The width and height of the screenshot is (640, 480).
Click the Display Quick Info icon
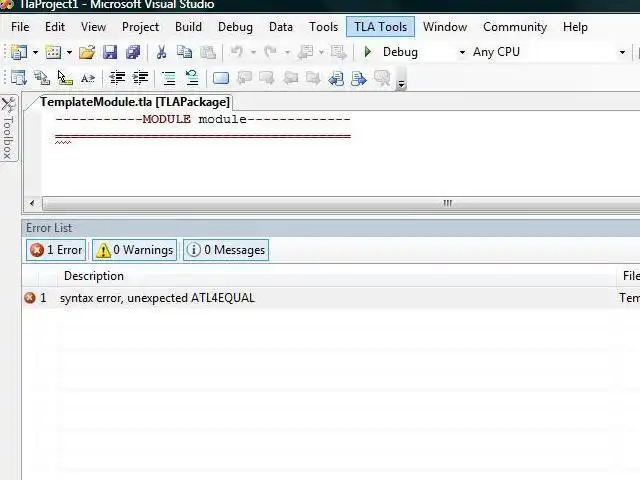64,78
